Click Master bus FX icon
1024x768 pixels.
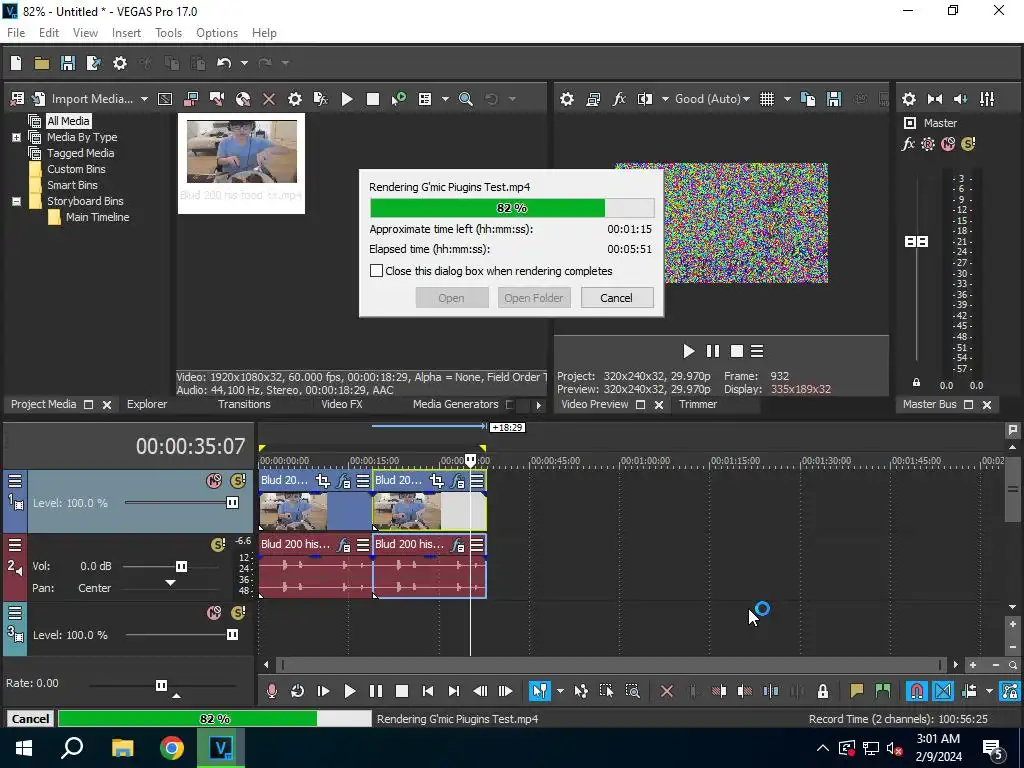click(908, 144)
